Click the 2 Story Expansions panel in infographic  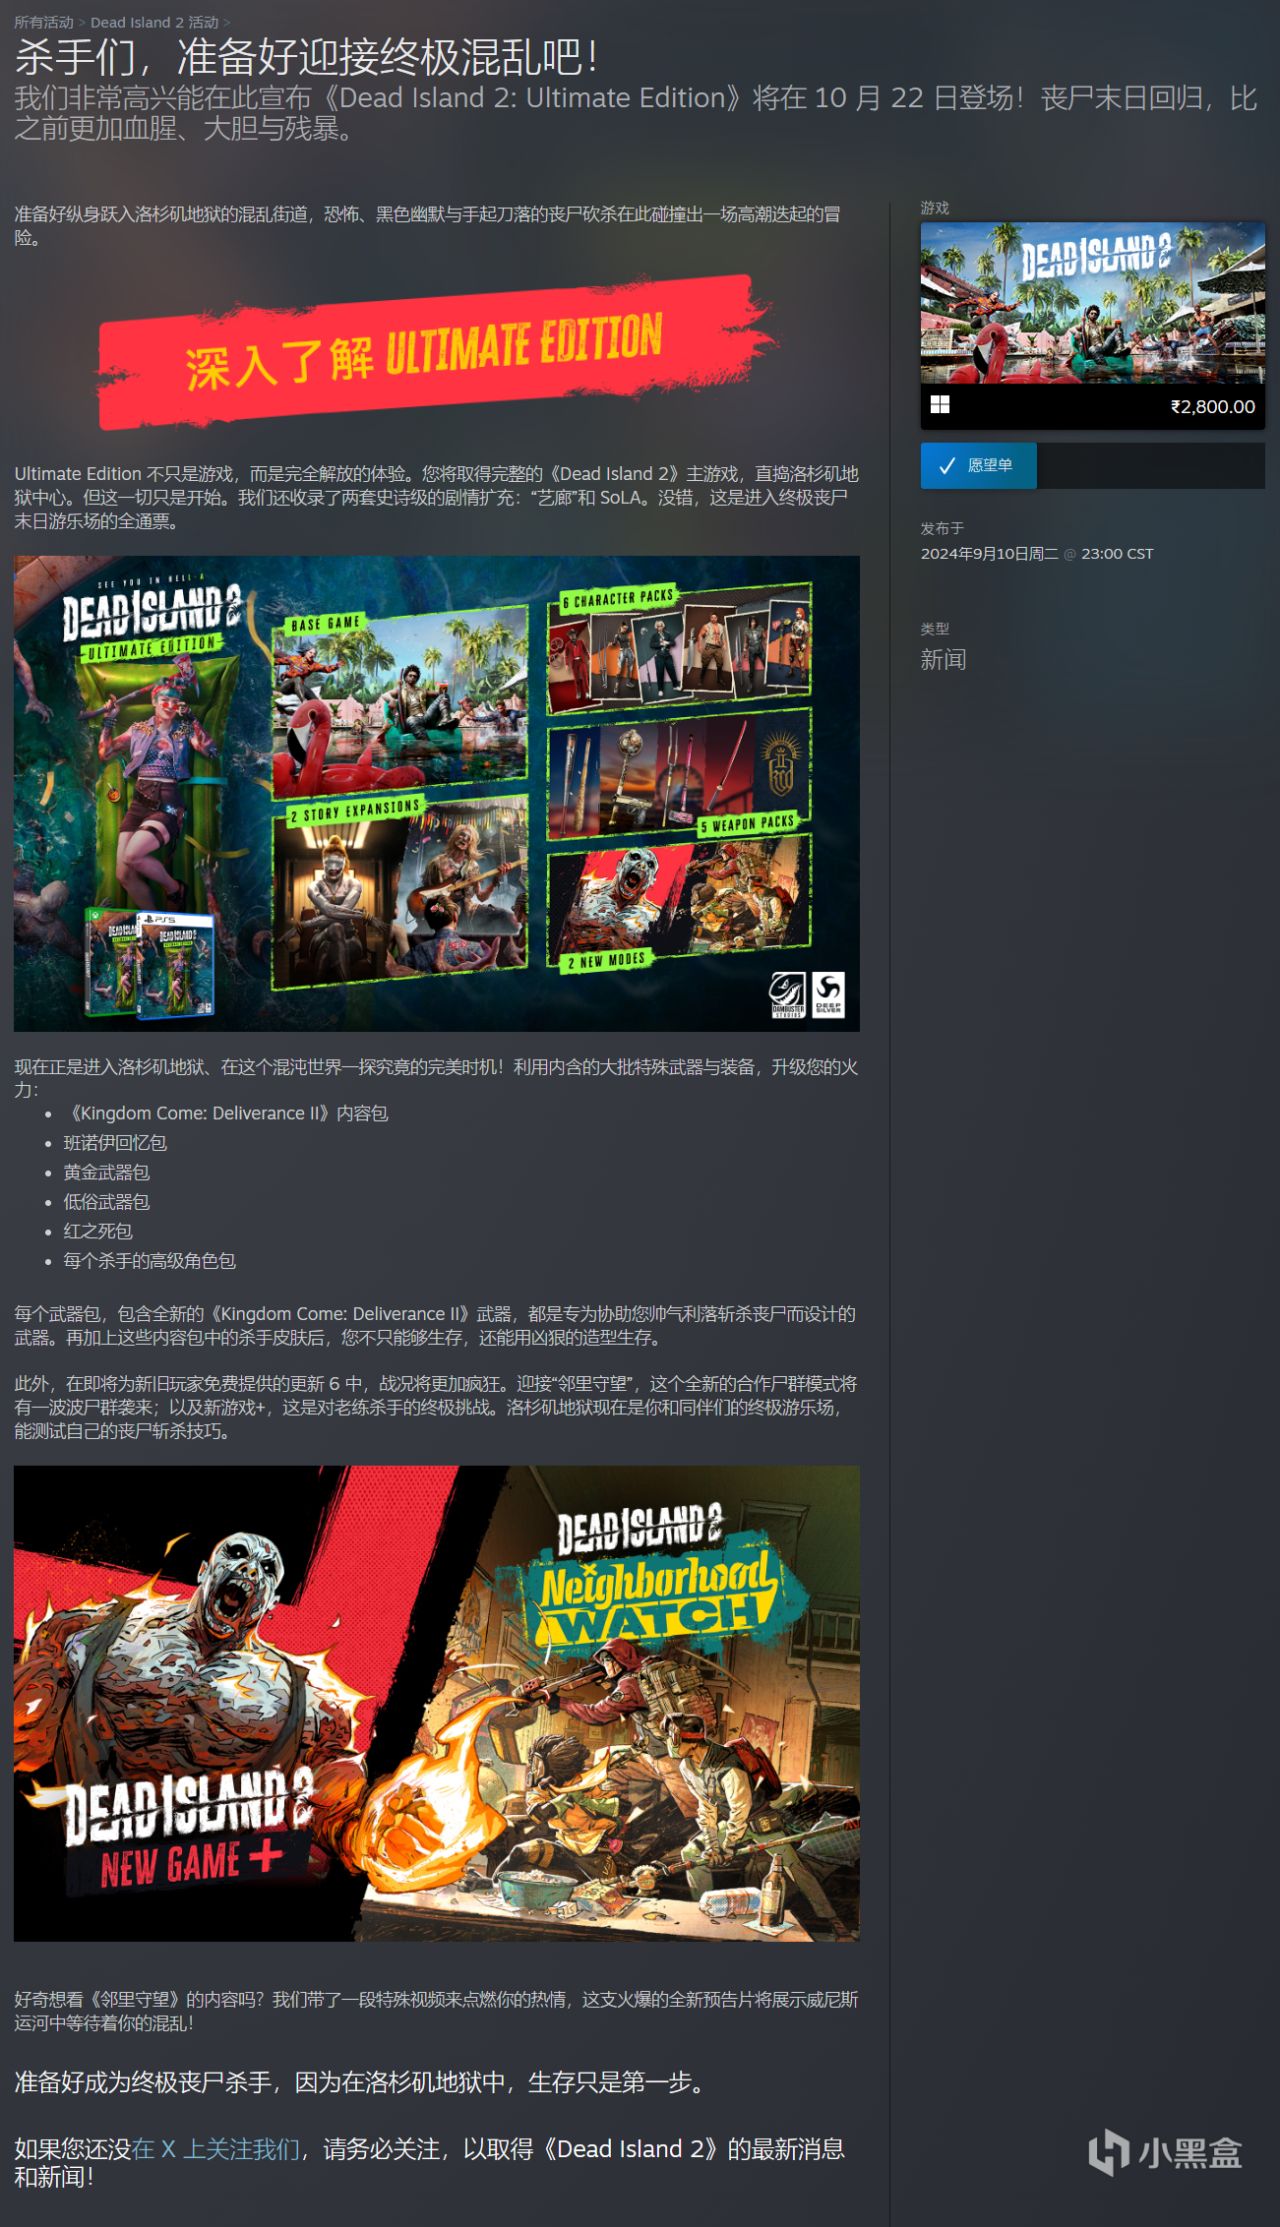(x=400, y=892)
